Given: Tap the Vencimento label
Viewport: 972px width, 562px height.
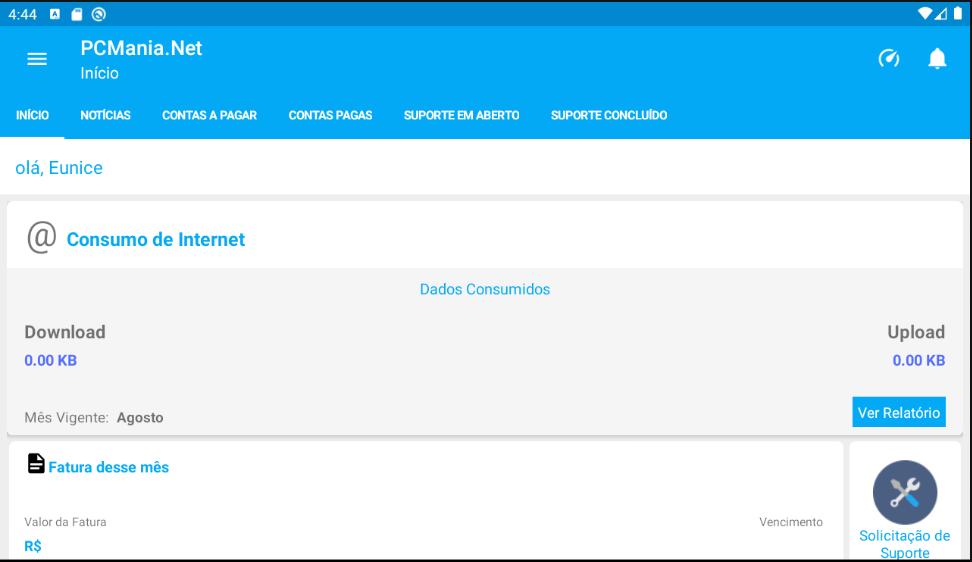Looking at the screenshot, I should click(791, 522).
